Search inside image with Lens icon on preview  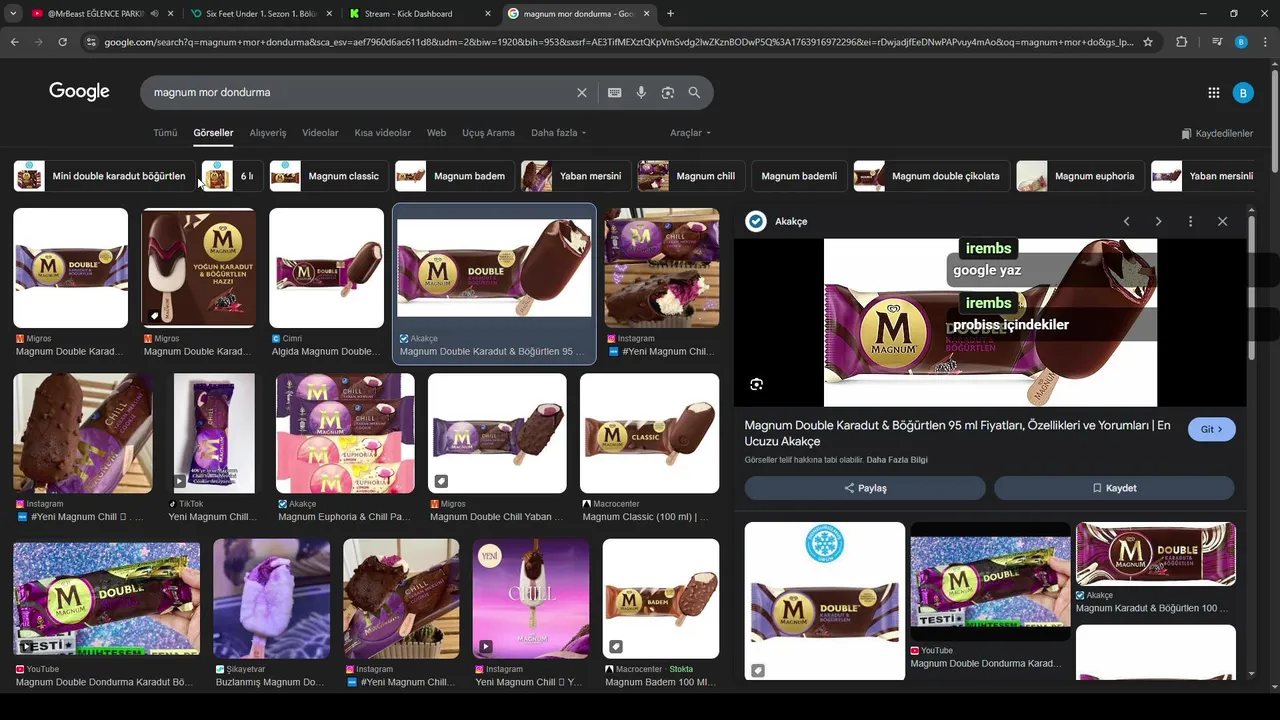pyautogui.click(x=757, y=384)
